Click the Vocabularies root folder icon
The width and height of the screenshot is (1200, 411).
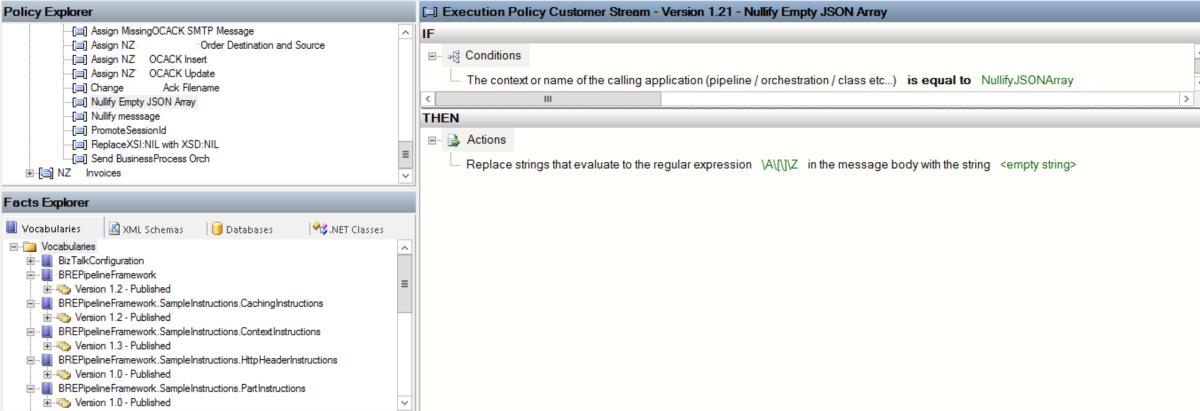click(x=30, y=246)
